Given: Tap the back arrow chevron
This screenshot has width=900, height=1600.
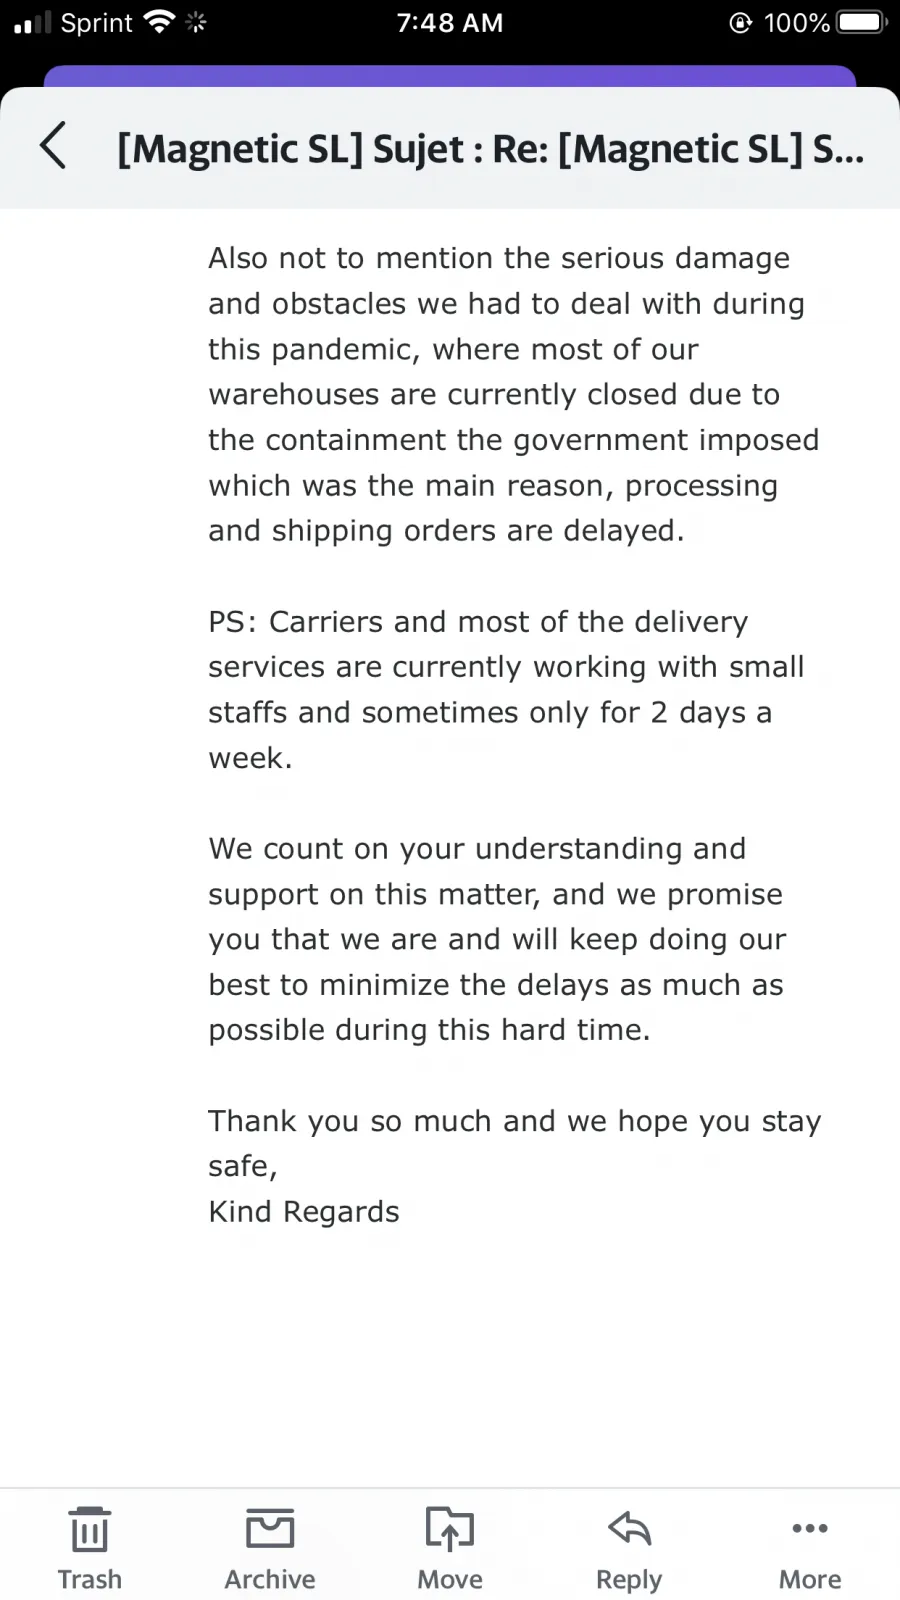Looking at the screenshot, I should [x=53, y=146].
